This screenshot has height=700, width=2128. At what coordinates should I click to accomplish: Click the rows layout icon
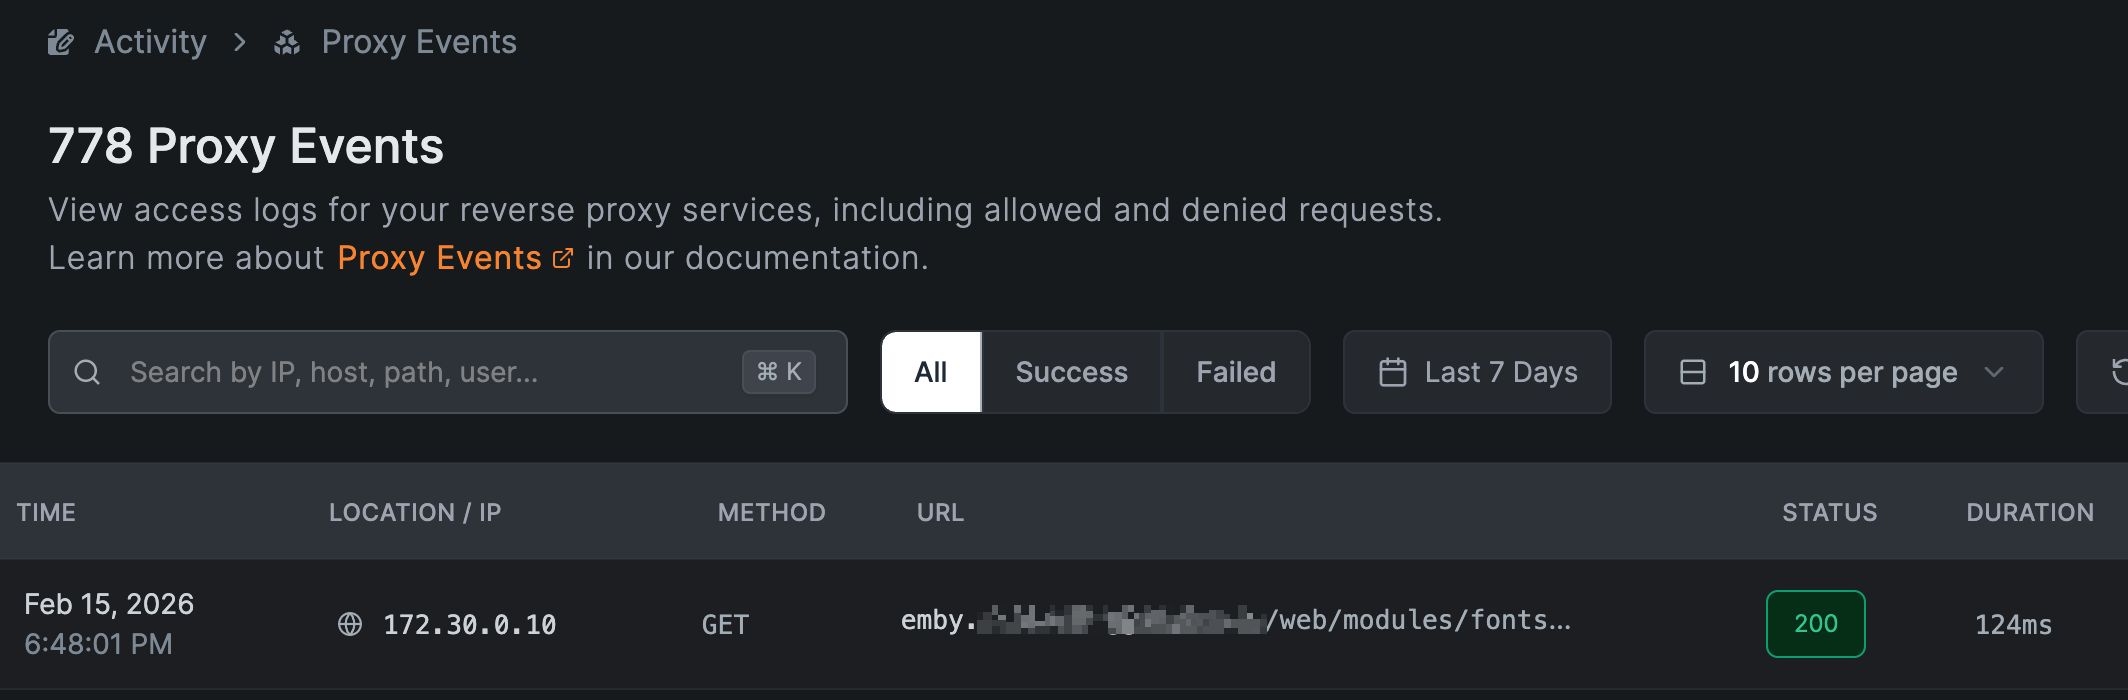click(x=1692, y=372)
